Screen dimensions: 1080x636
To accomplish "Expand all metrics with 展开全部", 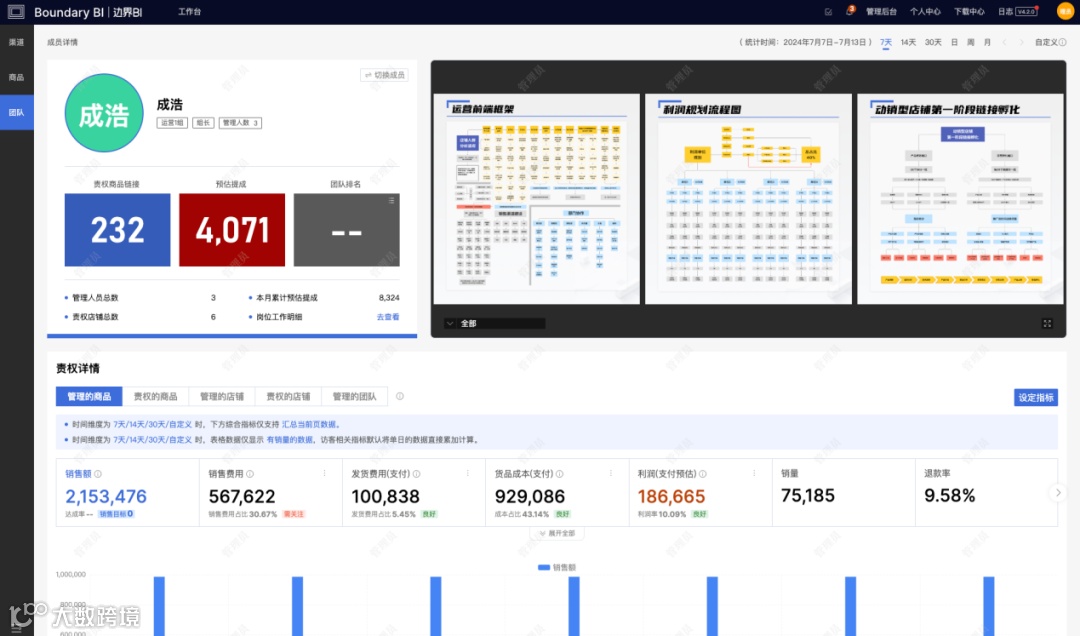I will 557,533.
